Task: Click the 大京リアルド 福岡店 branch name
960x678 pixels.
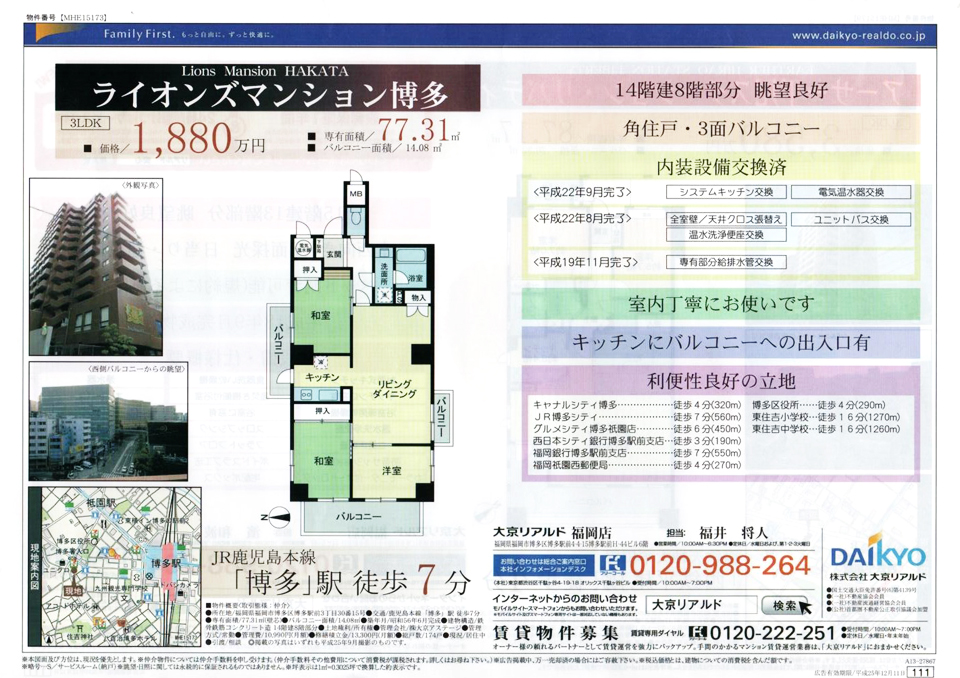Action: tap(552, 532)
